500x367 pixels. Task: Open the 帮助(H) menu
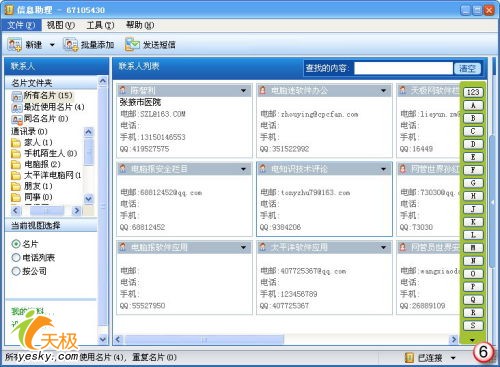[140, 25]
